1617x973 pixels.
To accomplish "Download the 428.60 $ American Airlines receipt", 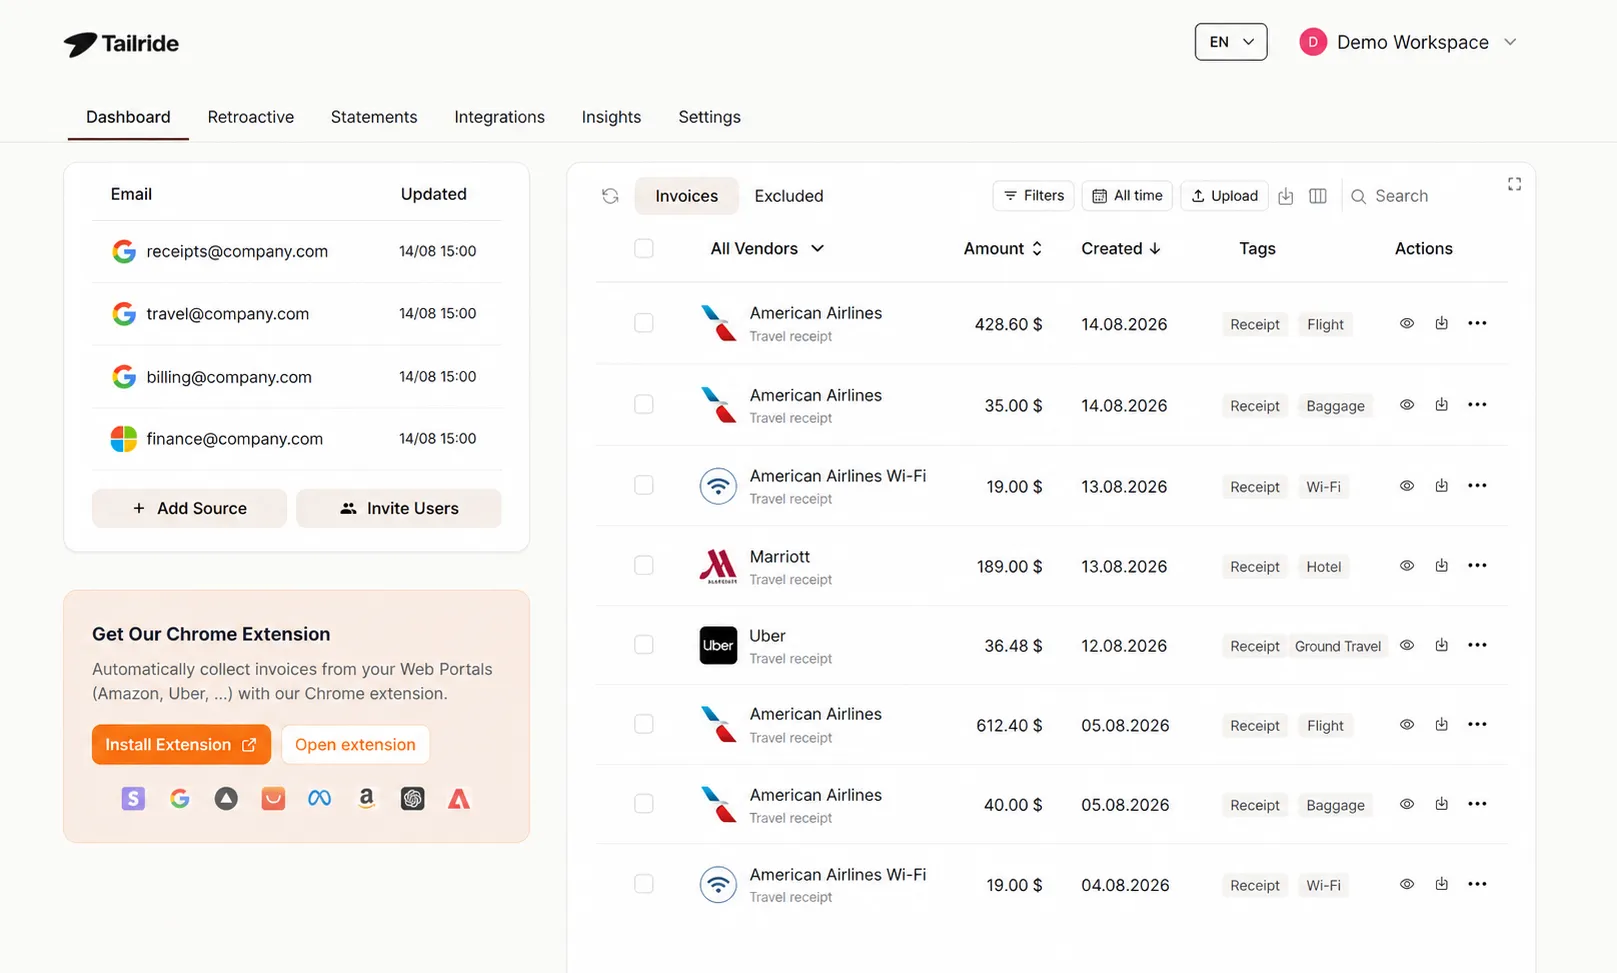I will [1441, 323].
